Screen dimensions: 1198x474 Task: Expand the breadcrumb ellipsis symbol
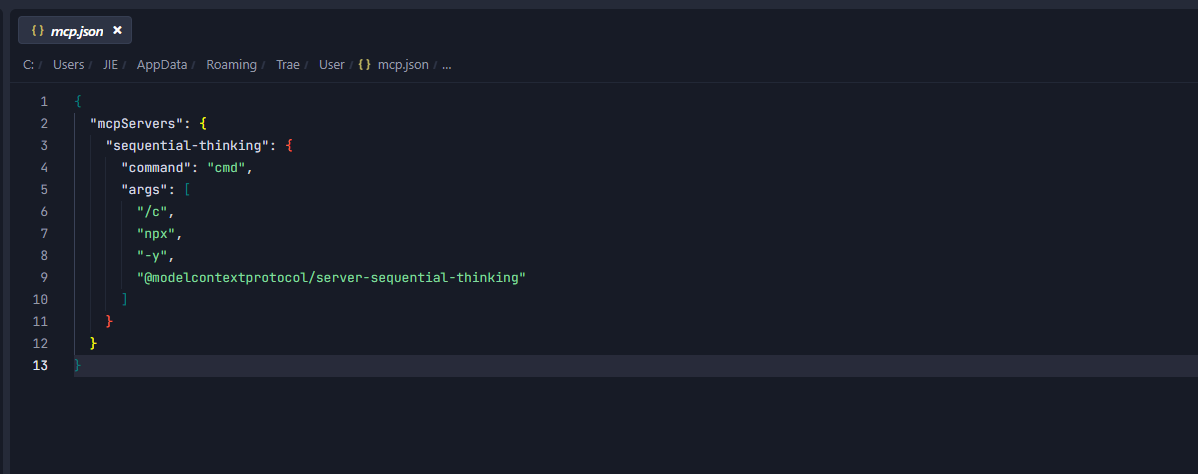coord(447,65)
